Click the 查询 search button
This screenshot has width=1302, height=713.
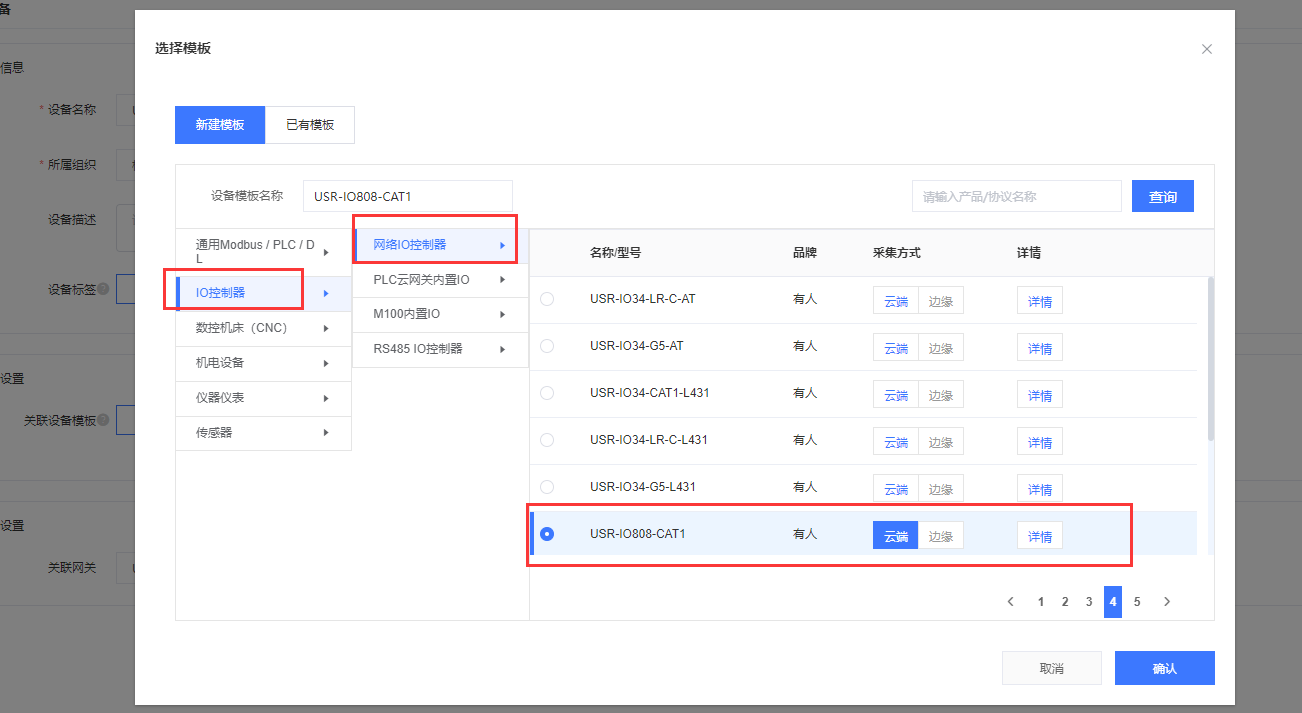(x=1162, y=197)
